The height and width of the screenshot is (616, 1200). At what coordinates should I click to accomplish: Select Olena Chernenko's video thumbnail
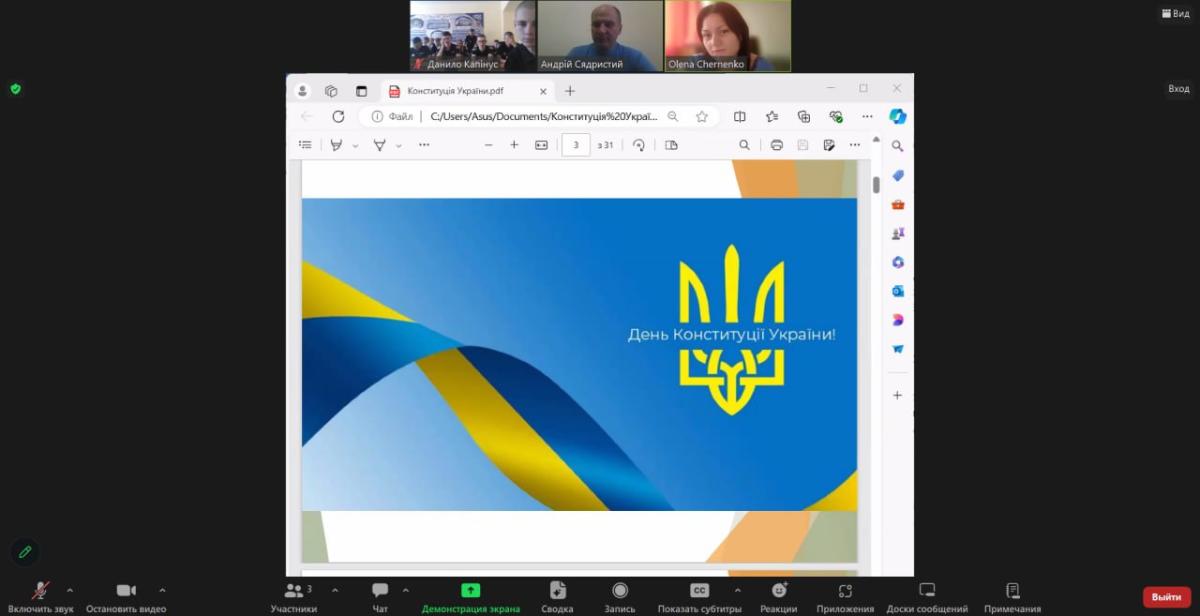click(727, 36)
